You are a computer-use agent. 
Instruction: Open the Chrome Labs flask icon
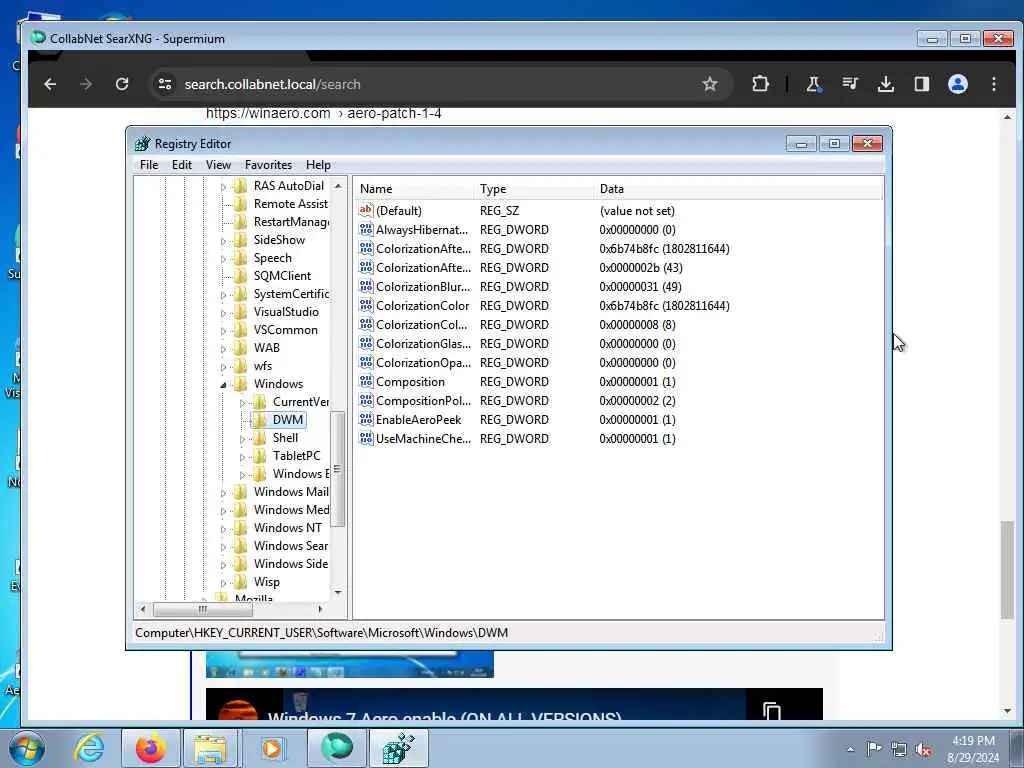coord(814,84)
